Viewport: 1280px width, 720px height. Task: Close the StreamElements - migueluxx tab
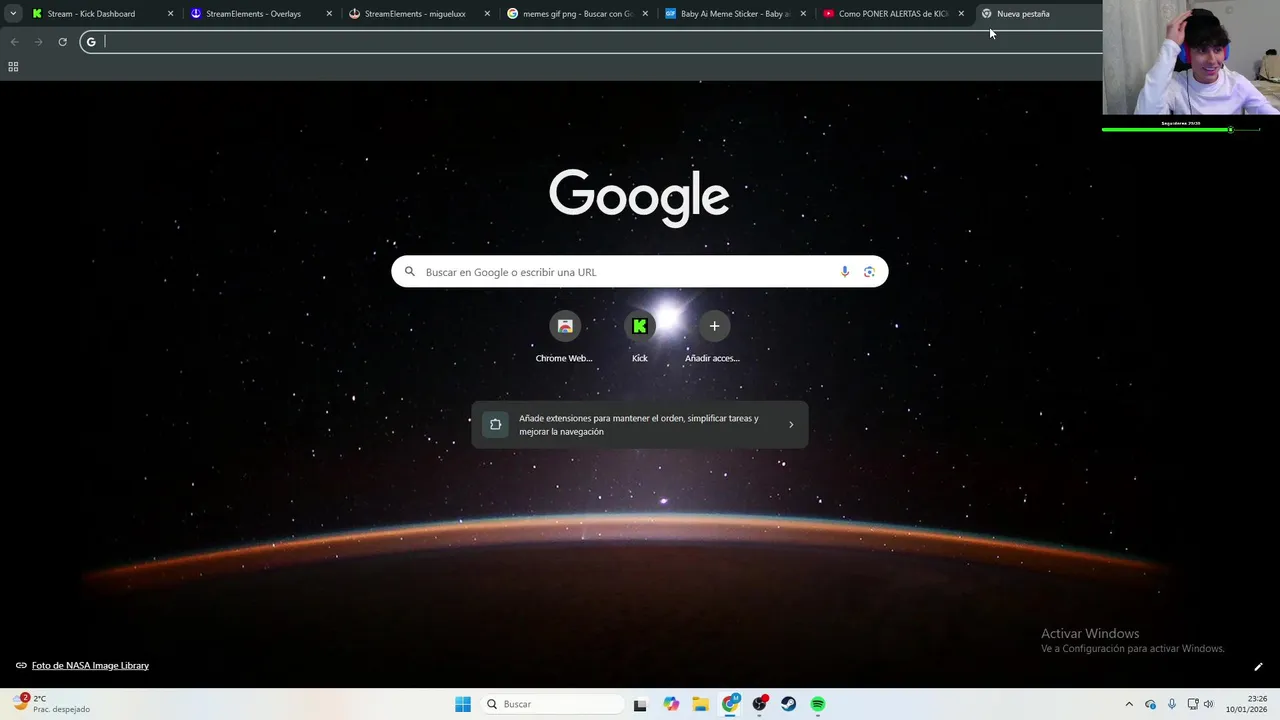(487, 14)
